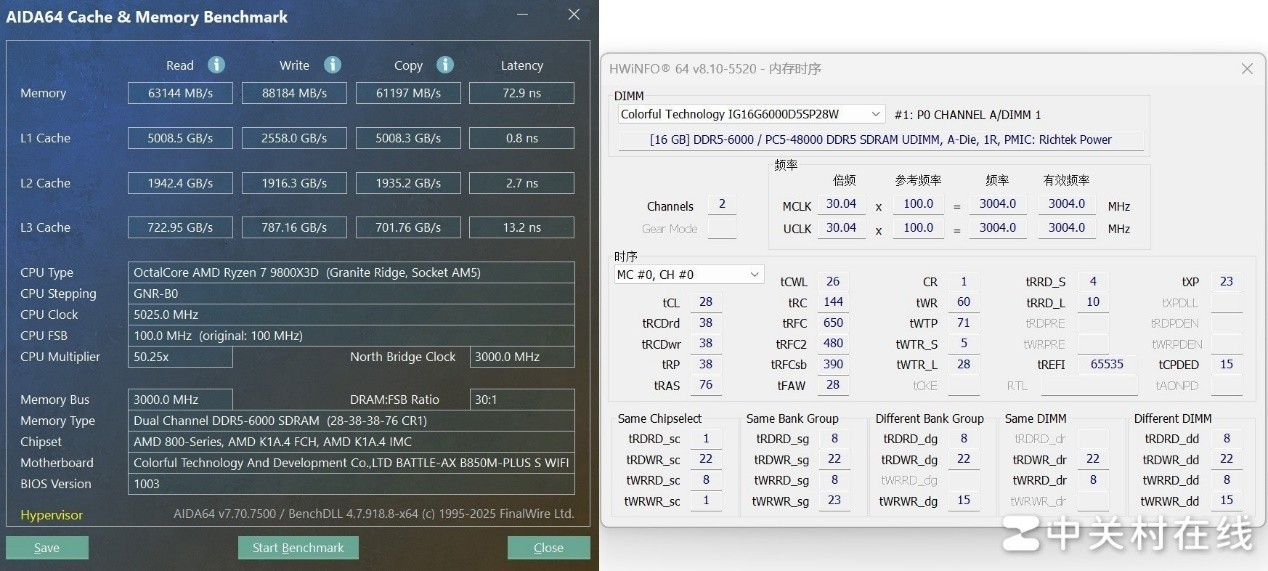Click the tREFI value field
This screenshot has width=1268, height=571.
tap(1107, 365)
